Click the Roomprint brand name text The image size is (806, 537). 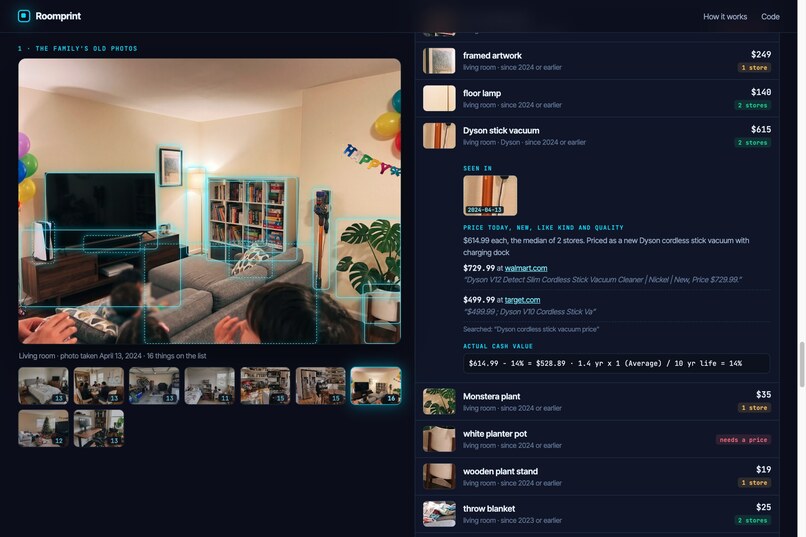(58, 16)
